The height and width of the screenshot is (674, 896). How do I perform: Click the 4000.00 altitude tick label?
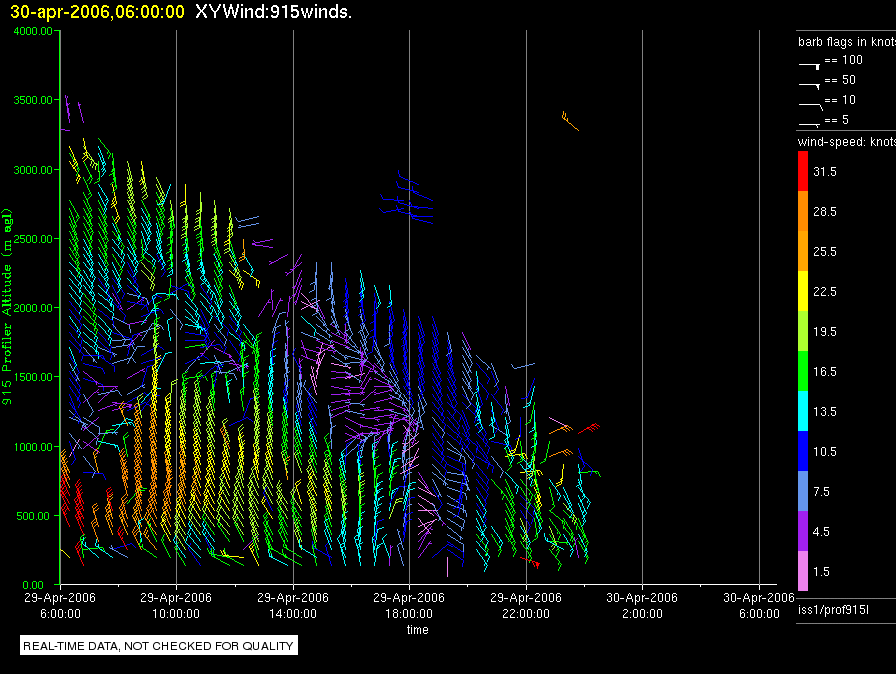coord(33,31)
